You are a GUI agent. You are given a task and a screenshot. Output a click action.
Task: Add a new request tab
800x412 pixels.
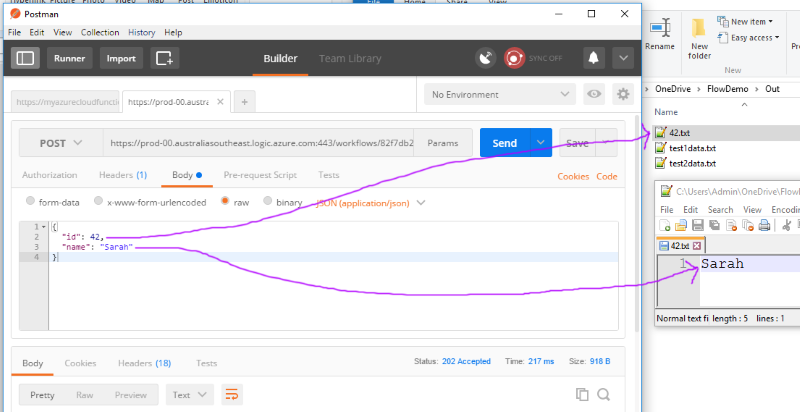[244, 102]
